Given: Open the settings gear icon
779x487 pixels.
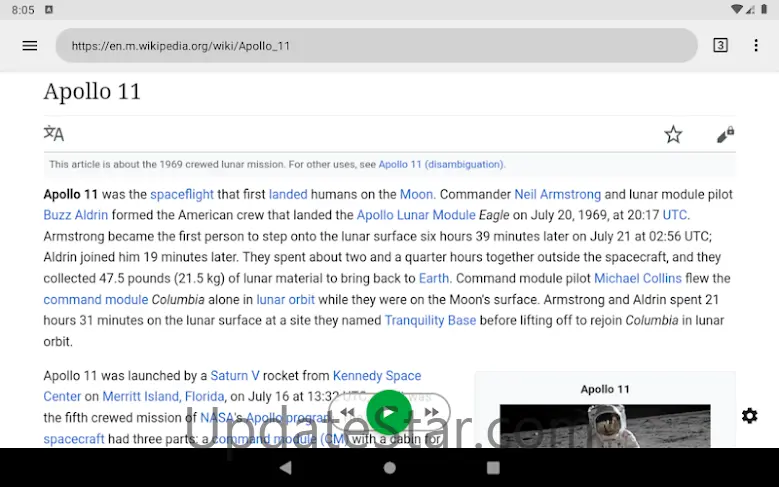Looking at the screenshot, I should 749,415.
